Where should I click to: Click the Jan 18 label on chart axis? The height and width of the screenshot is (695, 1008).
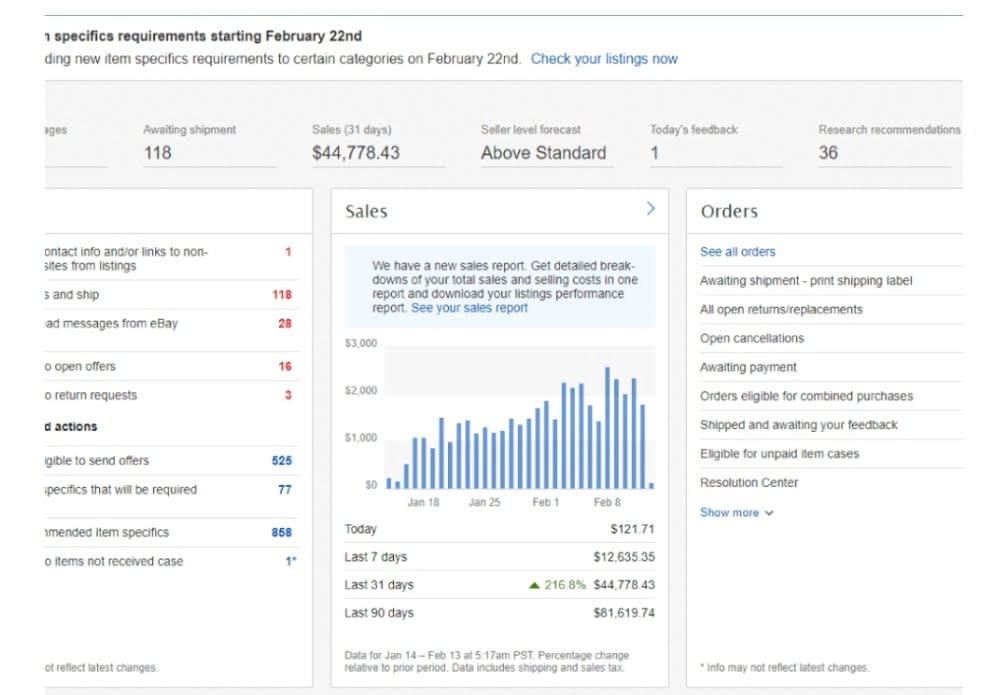click(x=423, y=503)
